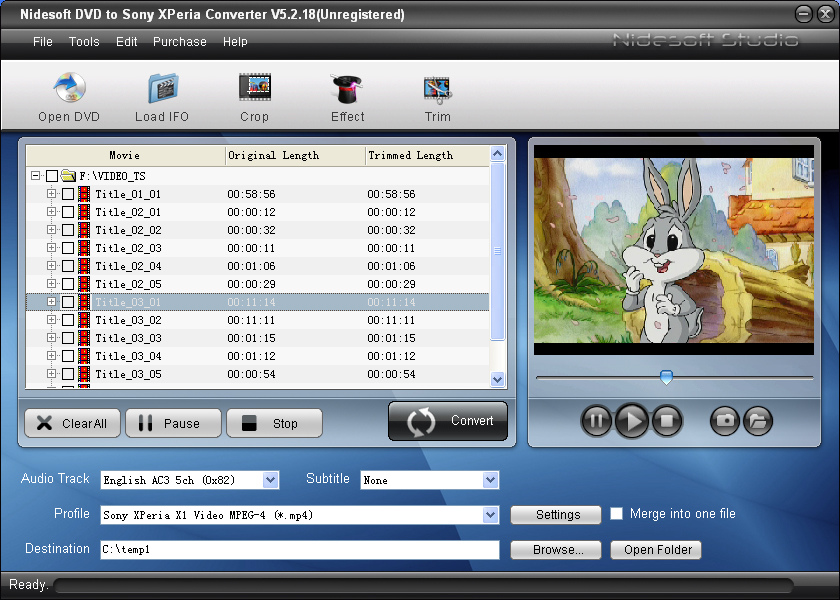Open the Audio Track dropdown

point(271,480)
